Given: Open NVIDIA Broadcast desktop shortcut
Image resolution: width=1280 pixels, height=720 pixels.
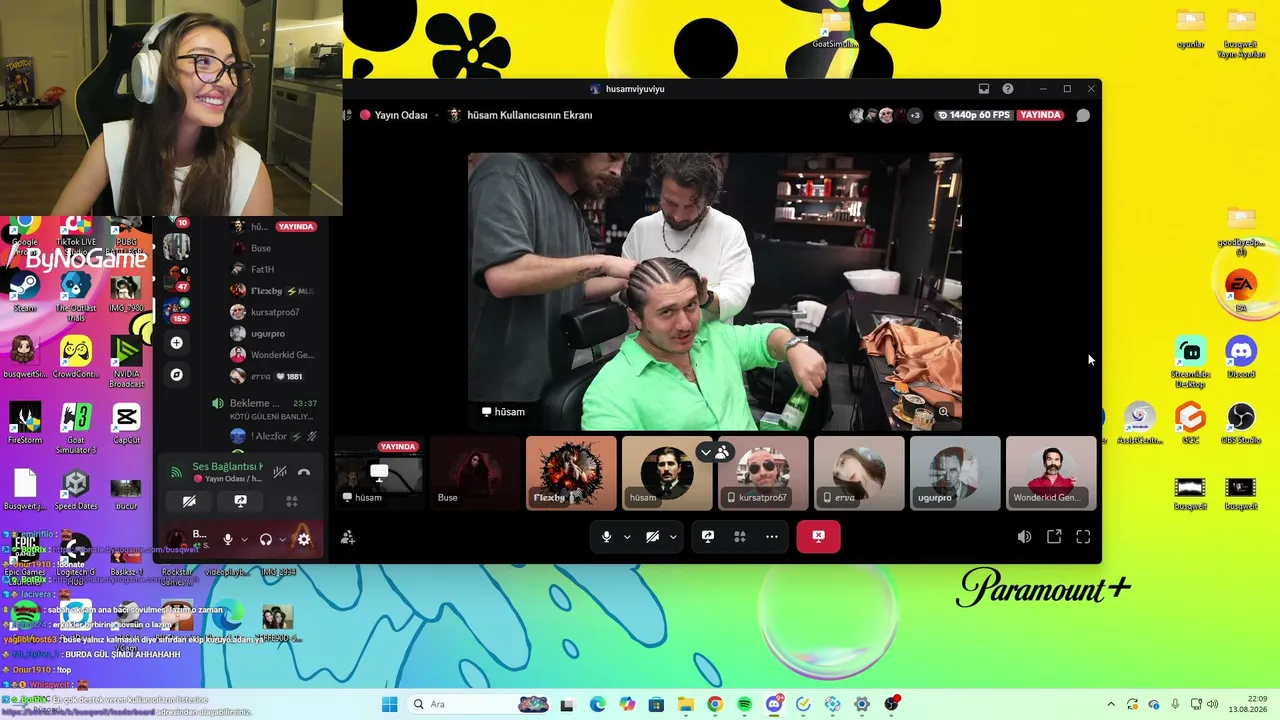Looking at the screenshot, I should pos(126,362).
